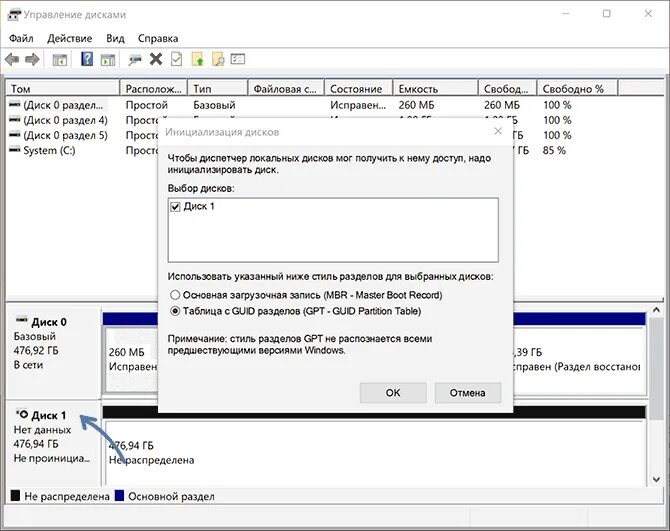Image resolution: width=670 pixels, height=531 pixels.
Task: Close the Инициализация дисков dialog with X
Action: coord(498,131)
